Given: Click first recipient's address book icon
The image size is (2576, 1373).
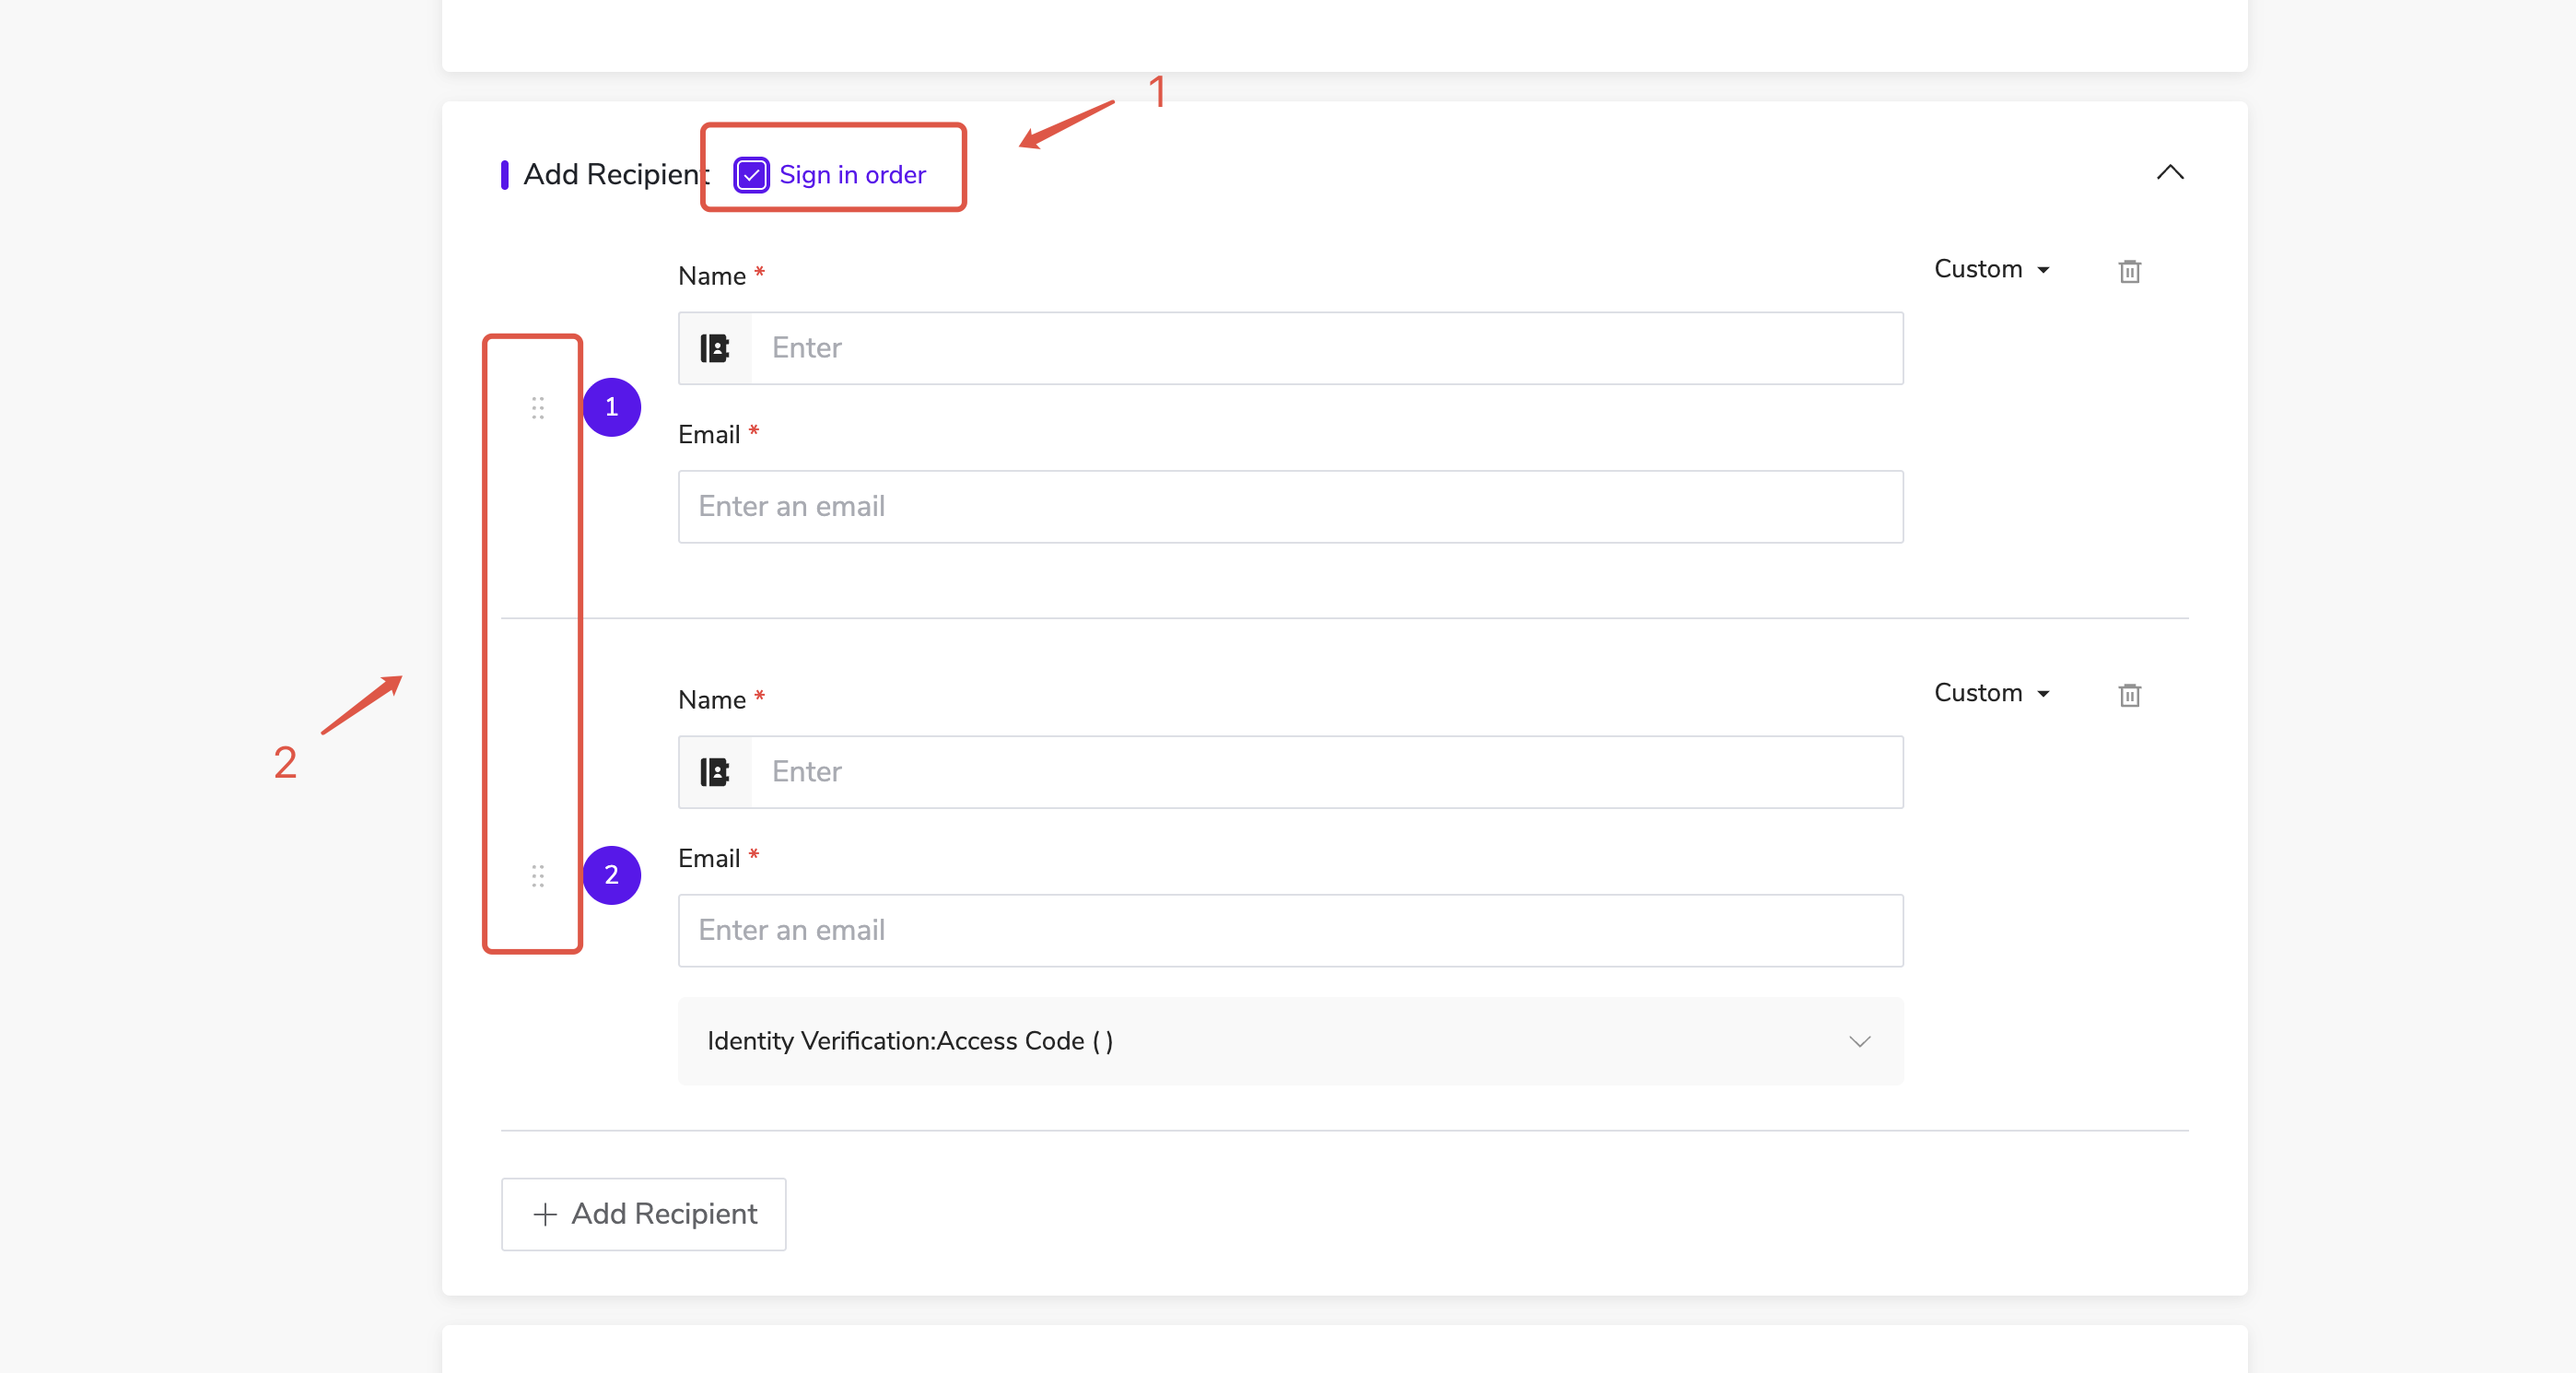Looking at the screenshot, I should [714, 348].
